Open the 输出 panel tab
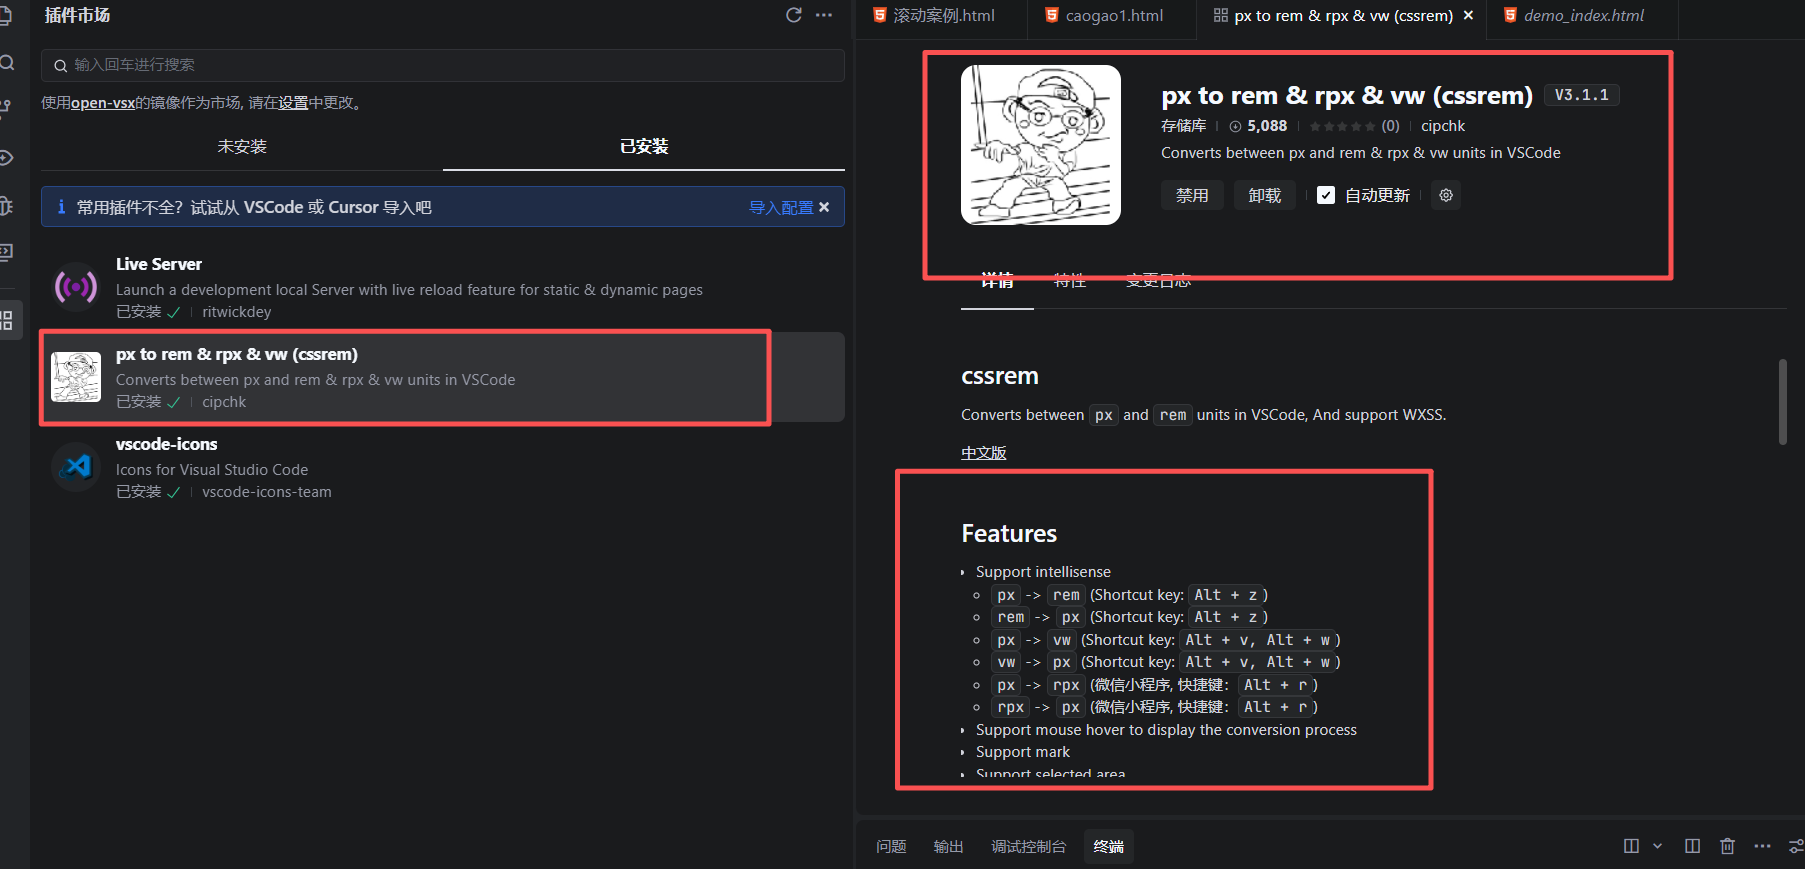 [948, 846]
